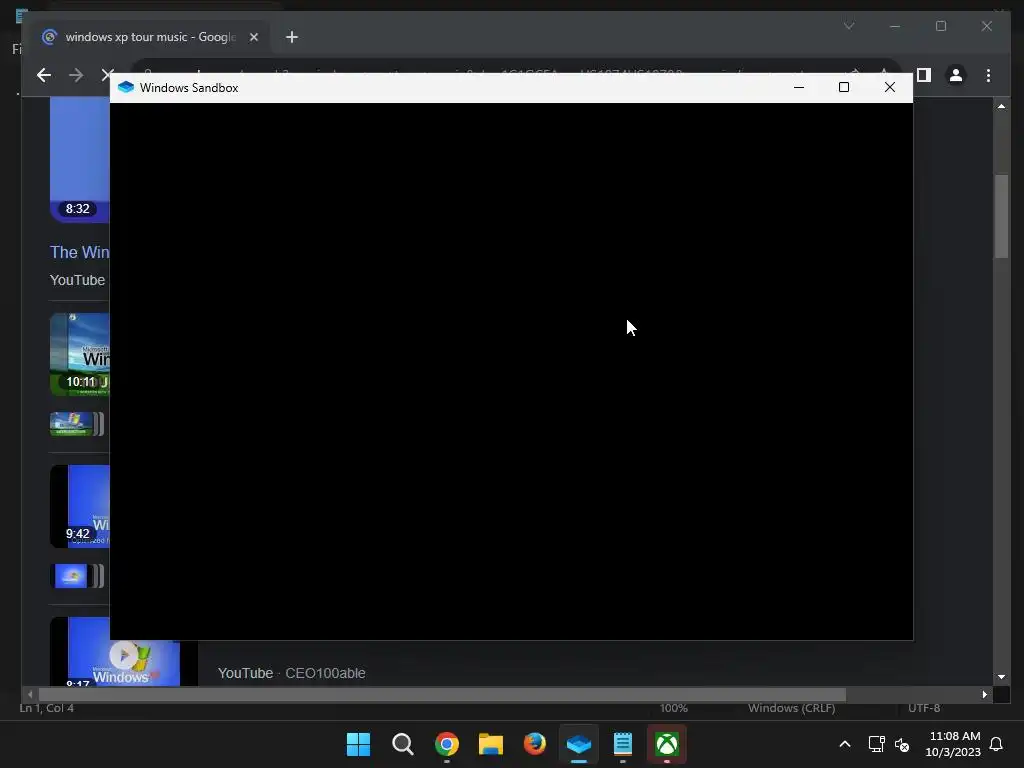This screenshot has height=768, width=1024.
Task: Open the notifications bell icon
Action: pos(996,744)
